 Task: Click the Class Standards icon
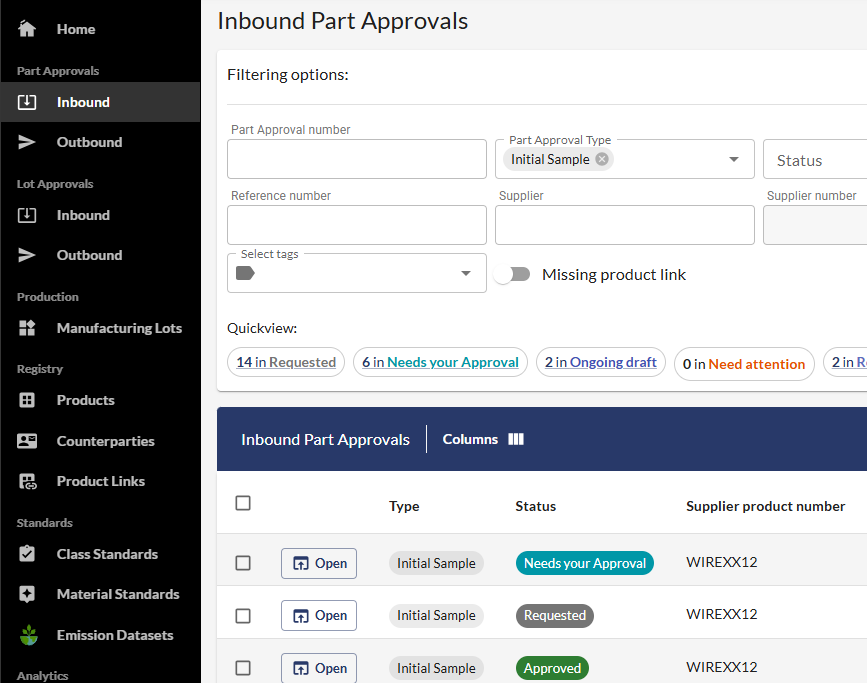coord(27,554)
